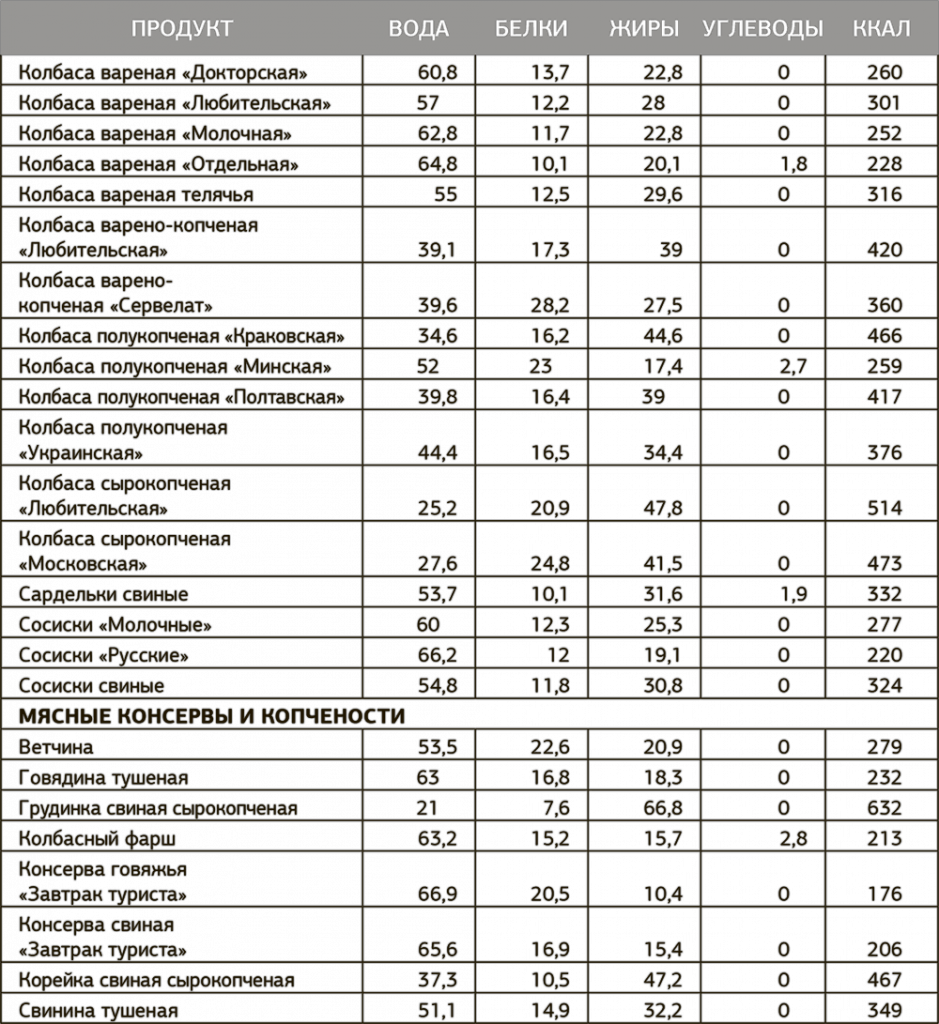Click Колбаса полукопченая «Минская» product name
Image resolution: width=939 pixels, height=1024 pixels.
[175, 367]
